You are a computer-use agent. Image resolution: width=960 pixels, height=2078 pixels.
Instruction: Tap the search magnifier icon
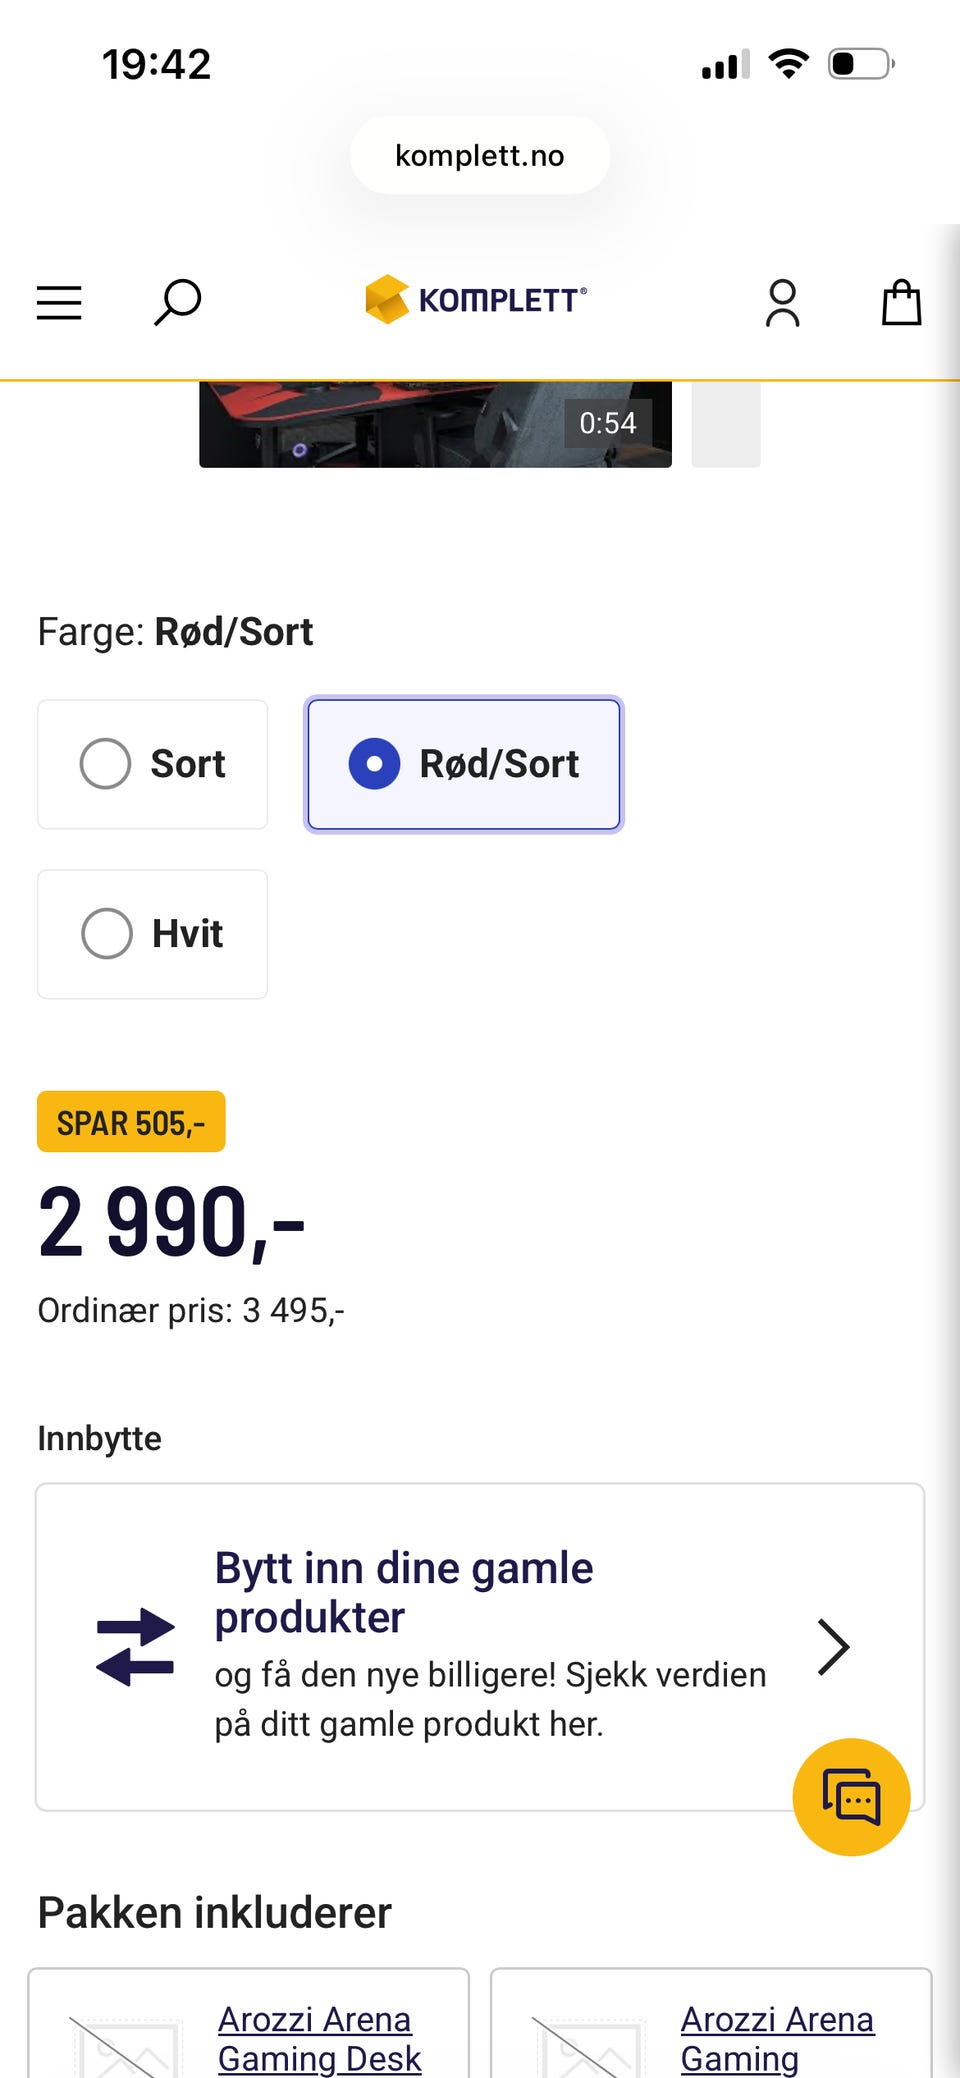point(178,302)
